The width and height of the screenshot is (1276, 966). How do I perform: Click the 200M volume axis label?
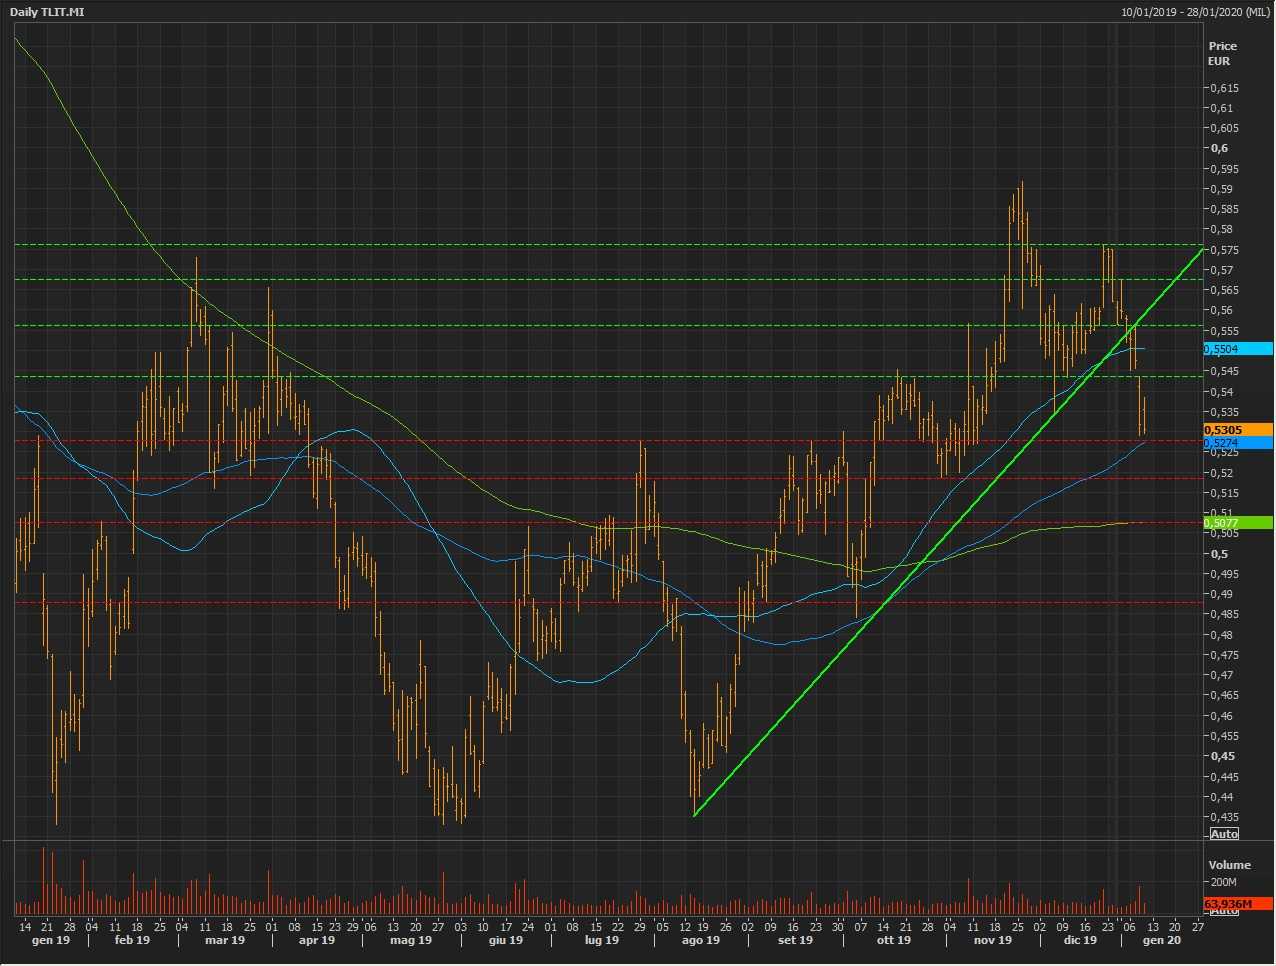pyautogui.click(x=1224, y=883)
